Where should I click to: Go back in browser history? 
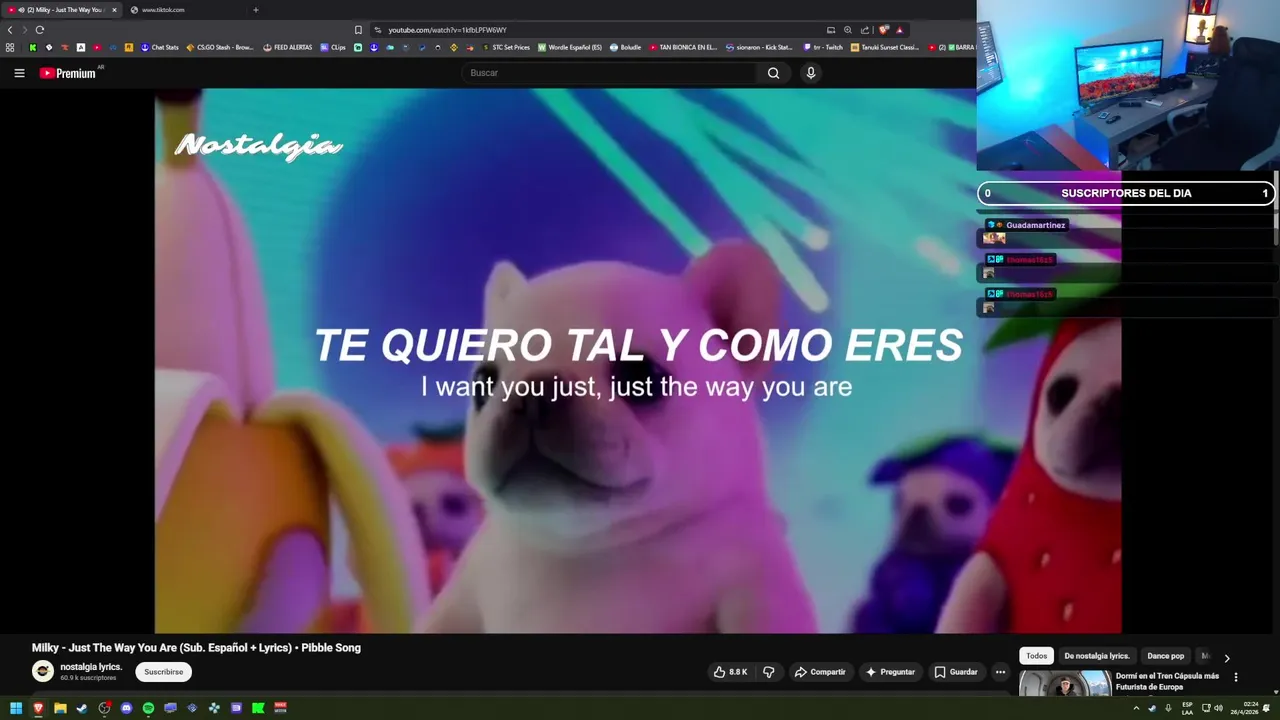point(10,30)
